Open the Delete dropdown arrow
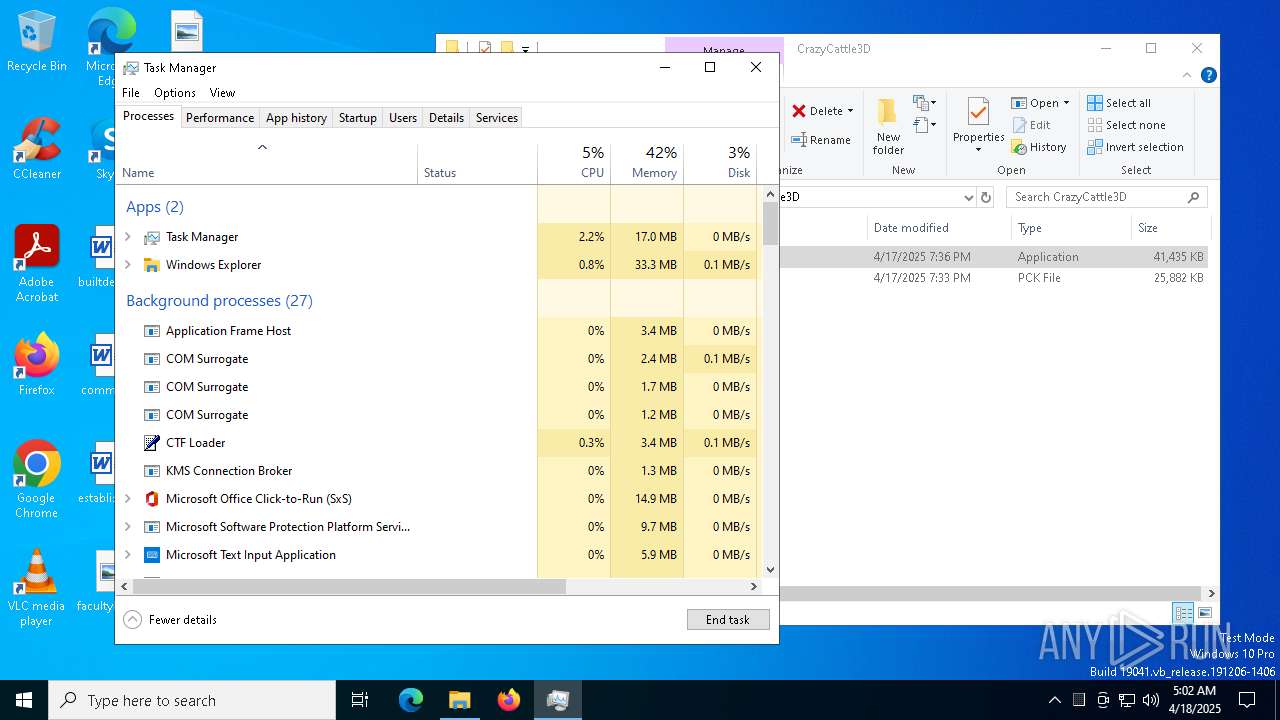This screenshot has height=720, width=1280. pos(850,111)
